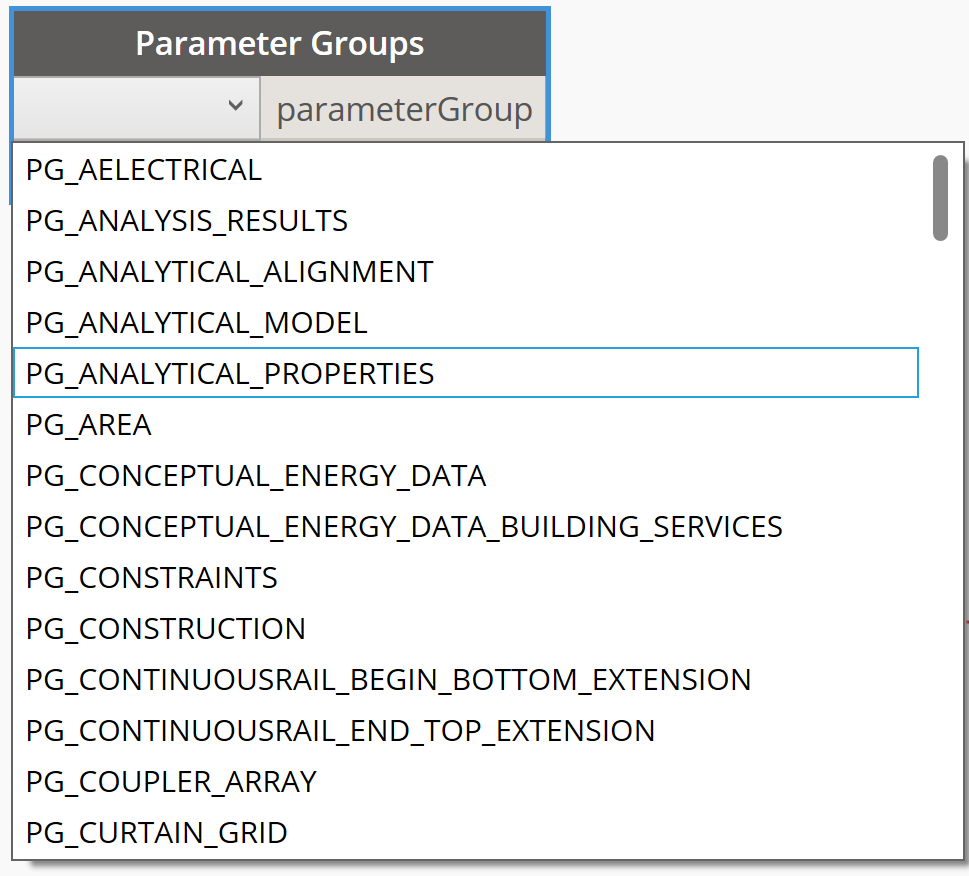Select PG_COUPLER_ARRAY entry
This screenshot has width=969, height=876.
point(171,781)
